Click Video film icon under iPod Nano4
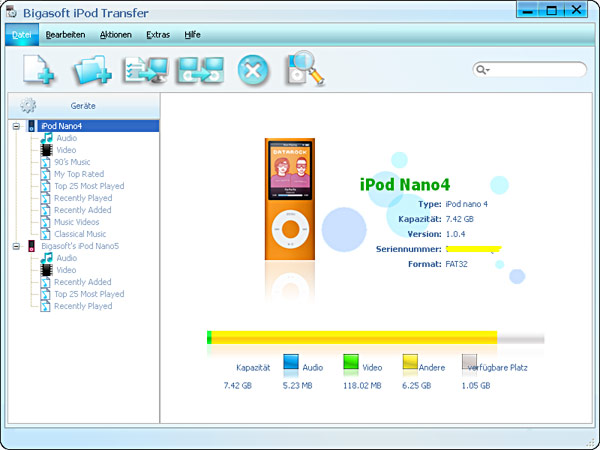The height and width of the screenshot is (450, 600). pos(46,150)
